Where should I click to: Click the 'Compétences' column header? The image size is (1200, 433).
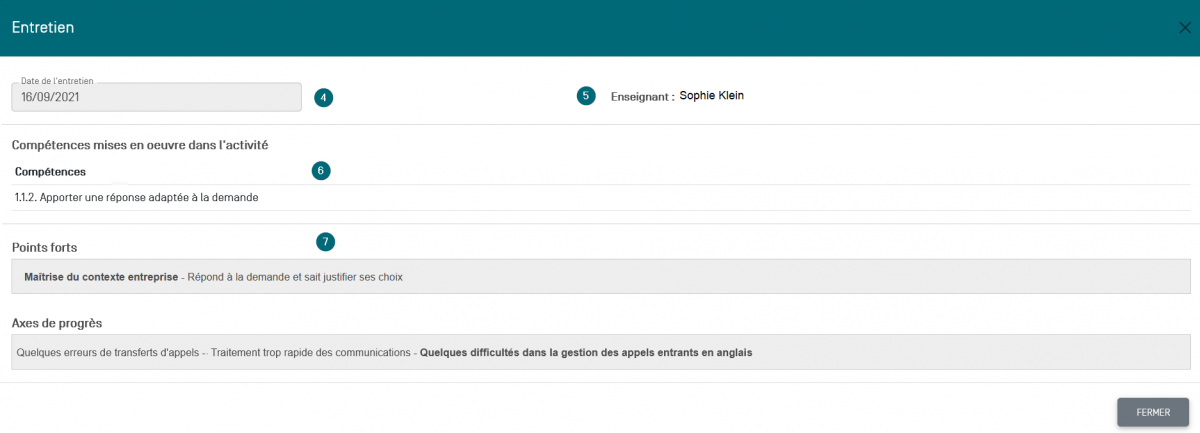pyautogui.click(x=50, y=172)
